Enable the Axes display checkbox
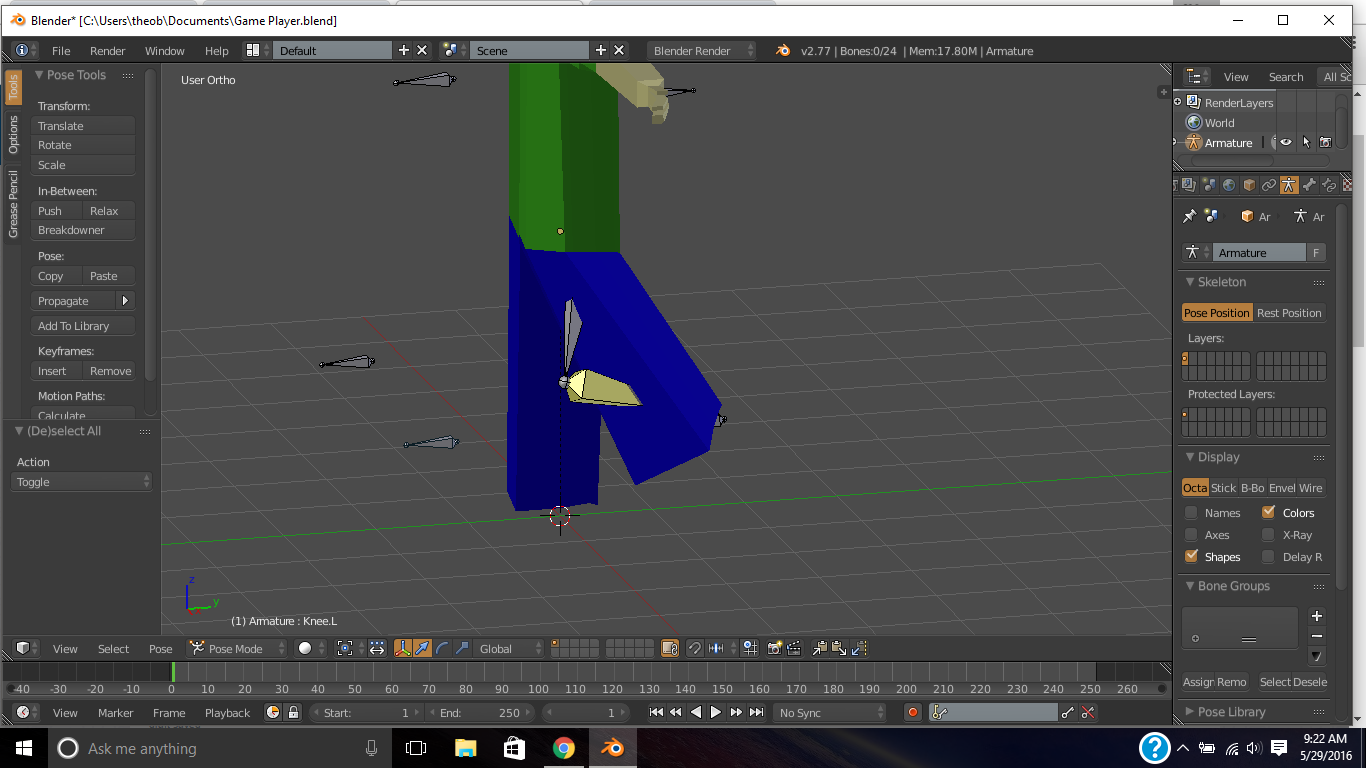This screenshot has height=768, width=1366. [x=1191, y=534]
